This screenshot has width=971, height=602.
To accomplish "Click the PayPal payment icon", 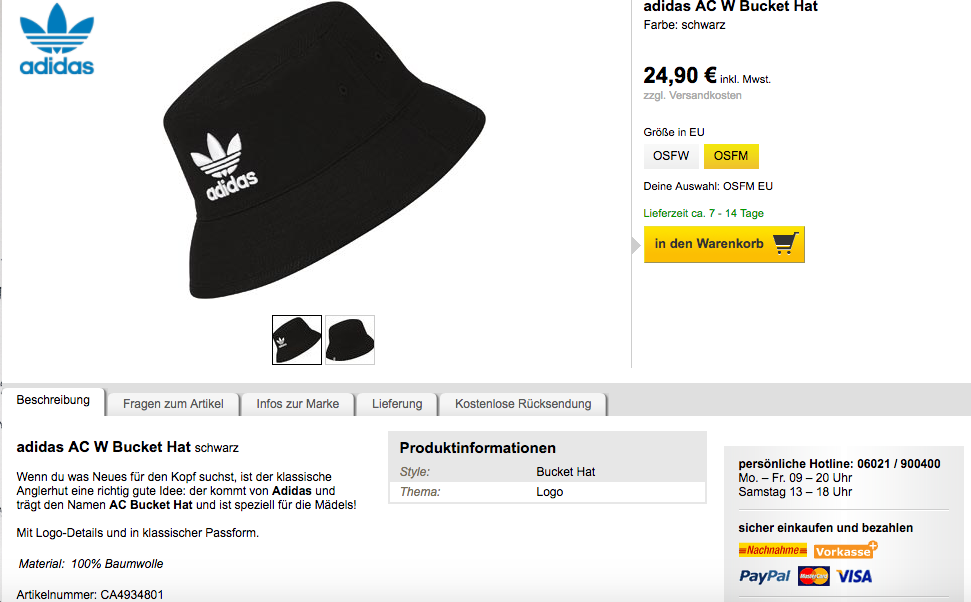I will pos(764,576).
